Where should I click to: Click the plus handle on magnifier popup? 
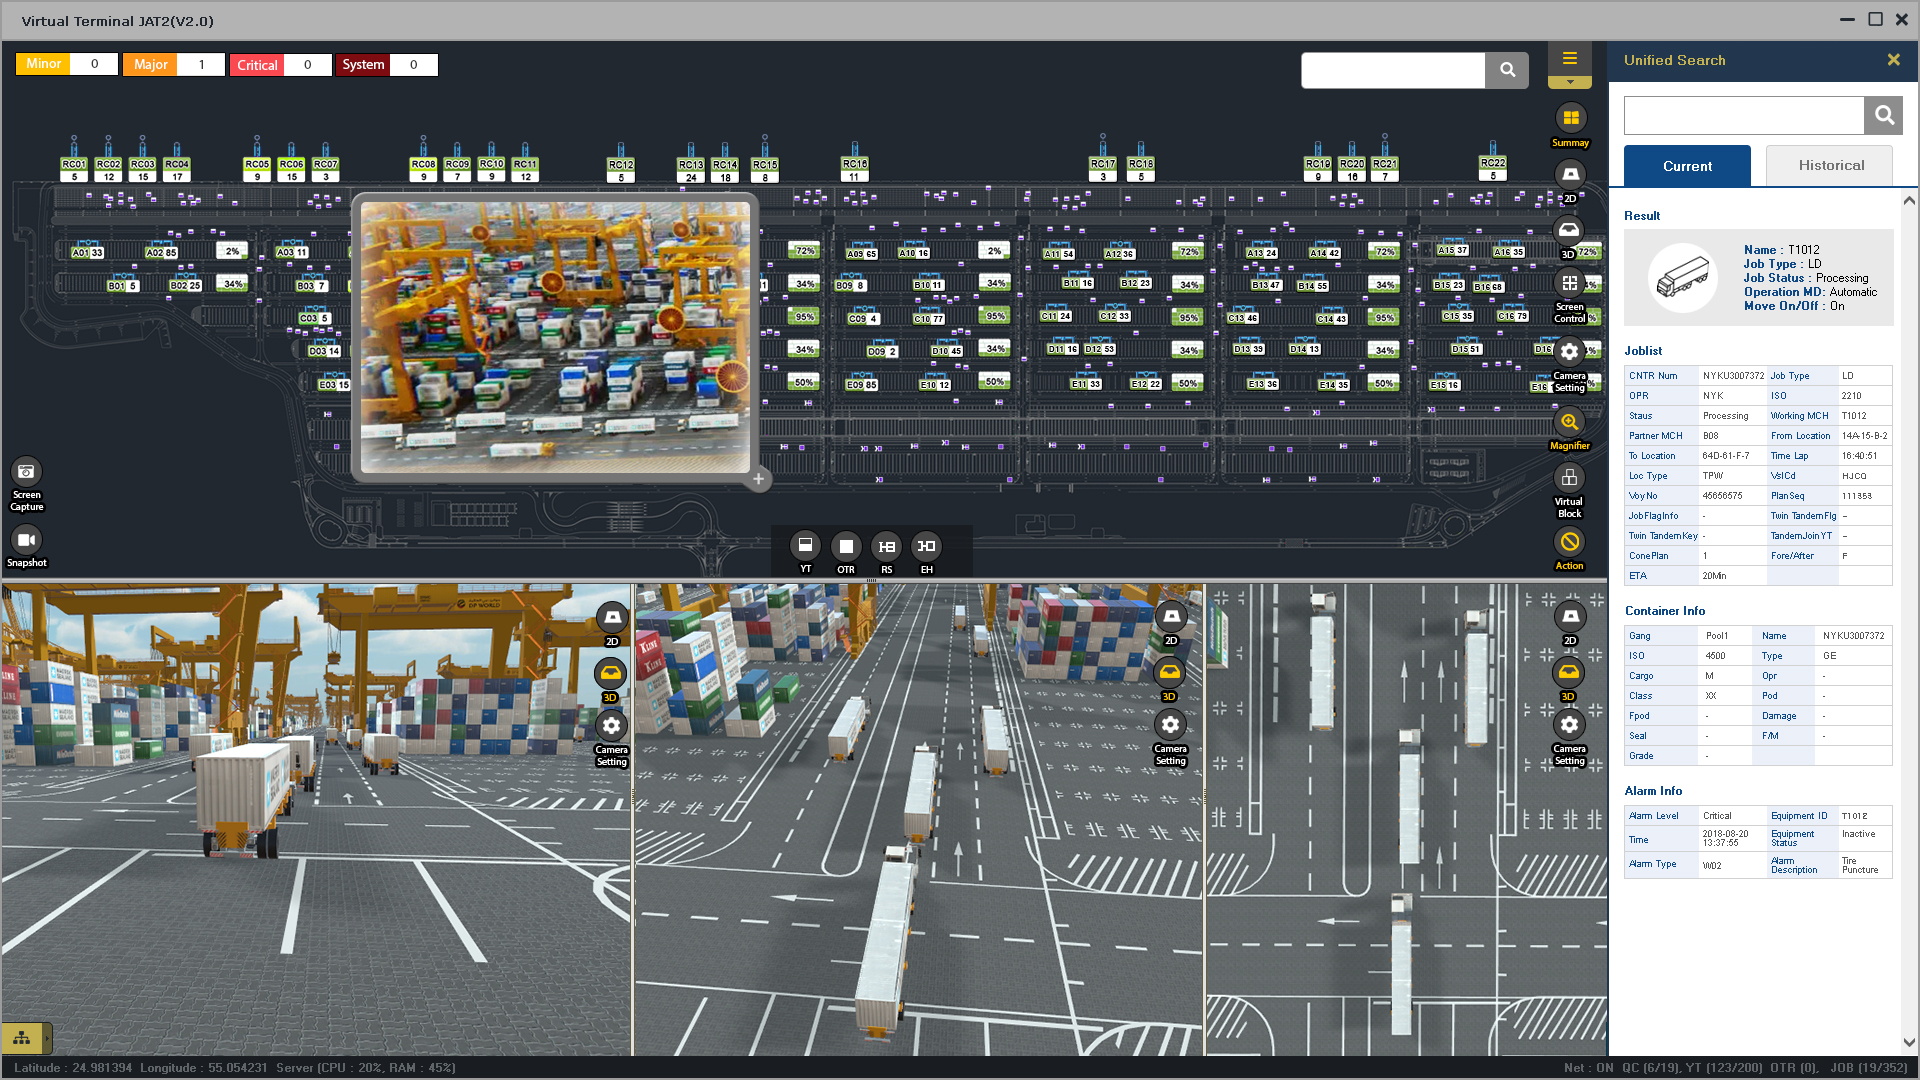point(759,480)
